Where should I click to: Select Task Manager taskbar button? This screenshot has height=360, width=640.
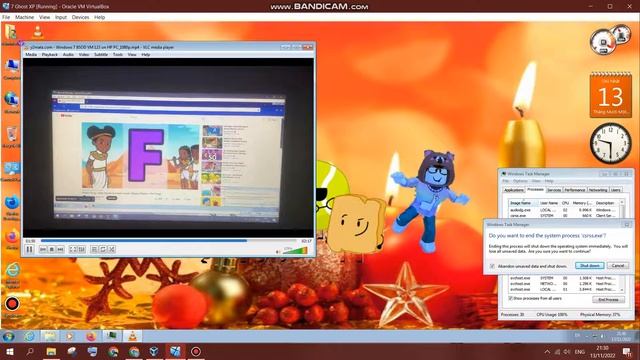[x=111, y=336]
